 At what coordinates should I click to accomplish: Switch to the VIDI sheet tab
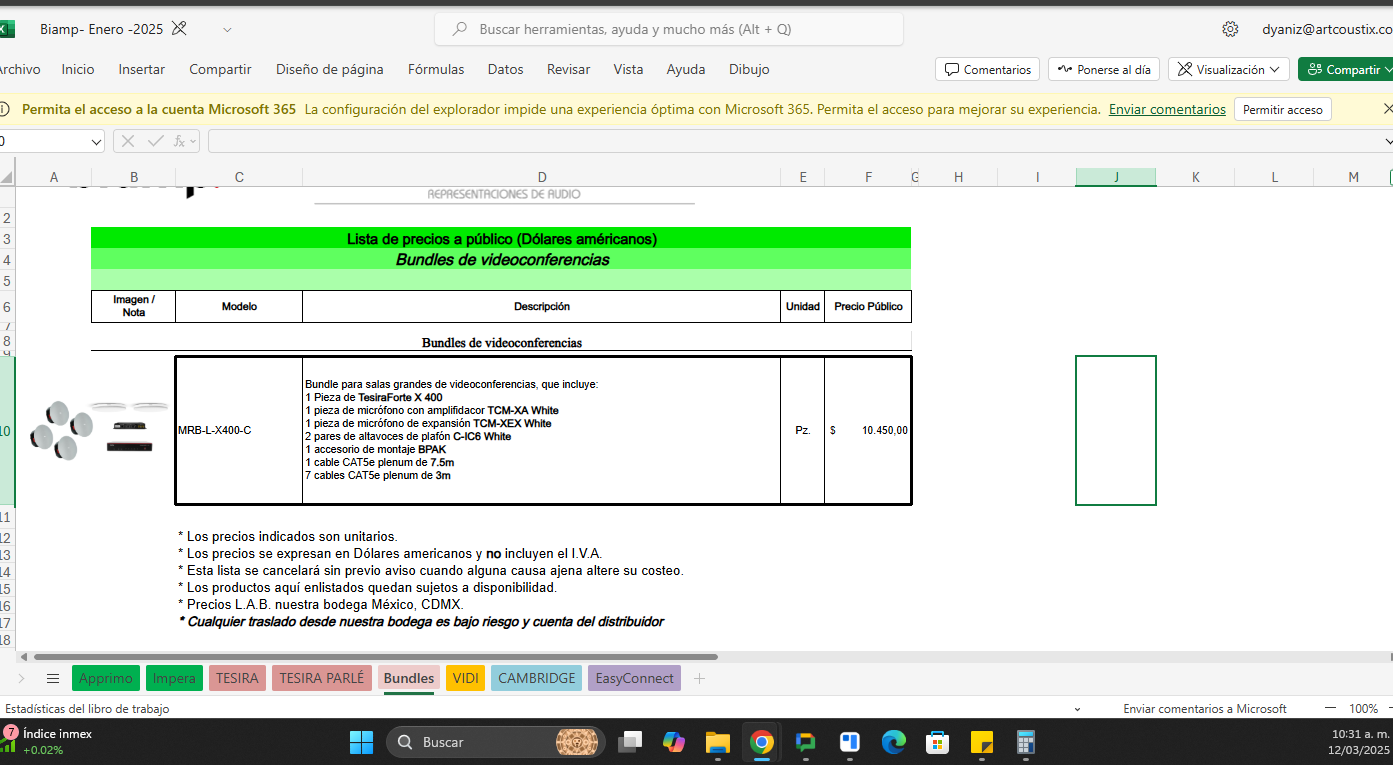(x=465, y=678)
